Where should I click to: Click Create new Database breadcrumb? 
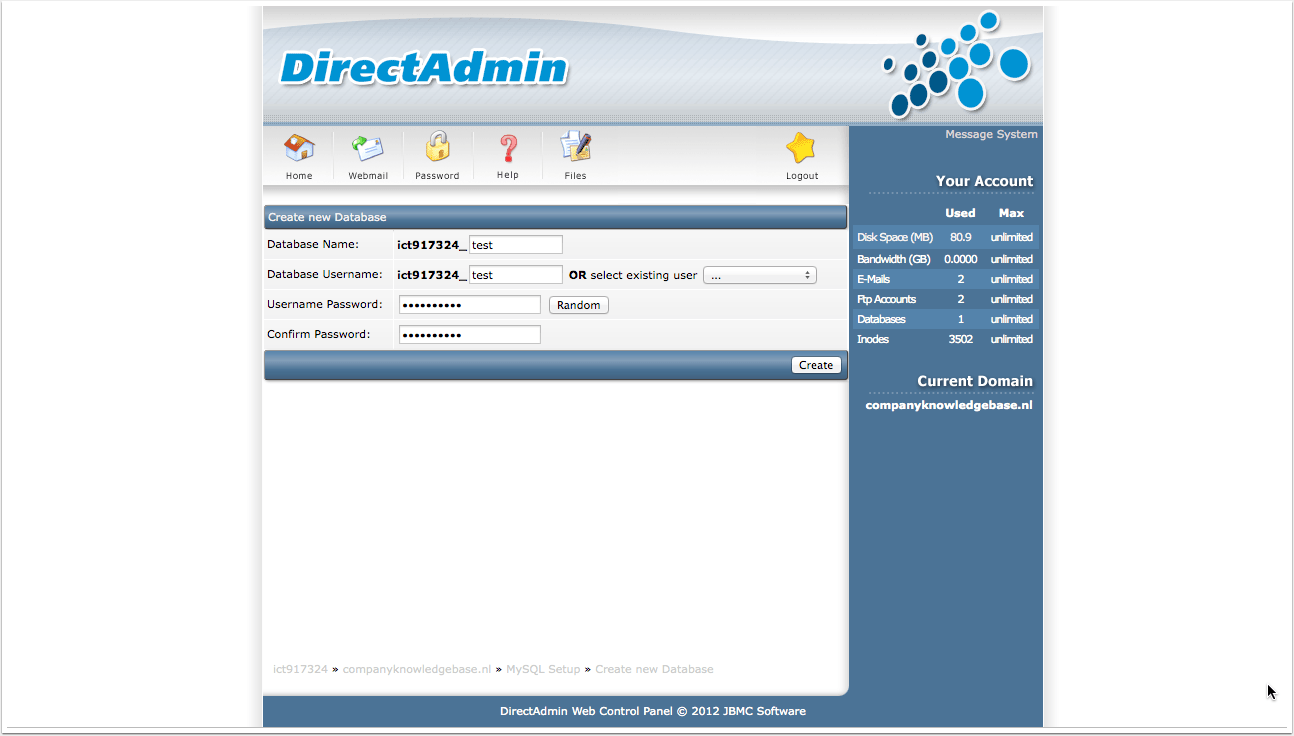tap(654, 669)
